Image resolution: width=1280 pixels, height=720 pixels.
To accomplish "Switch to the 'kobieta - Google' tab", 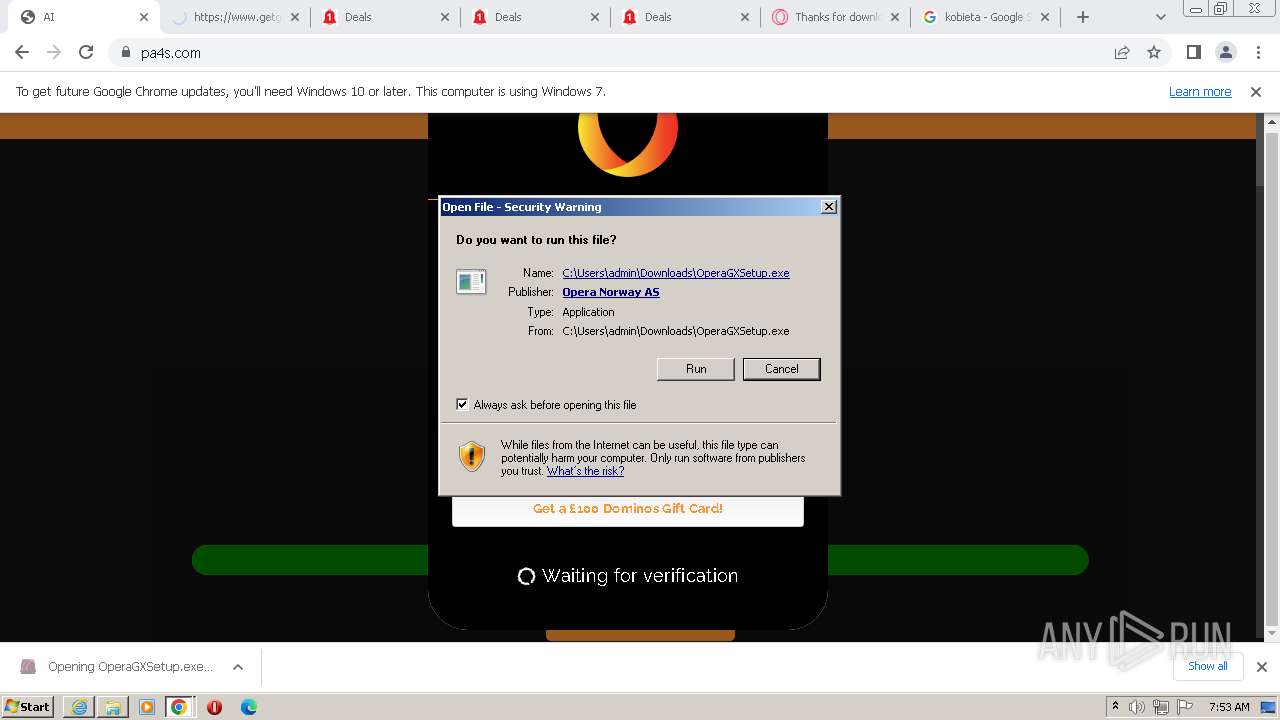I will tap(985, 17).
